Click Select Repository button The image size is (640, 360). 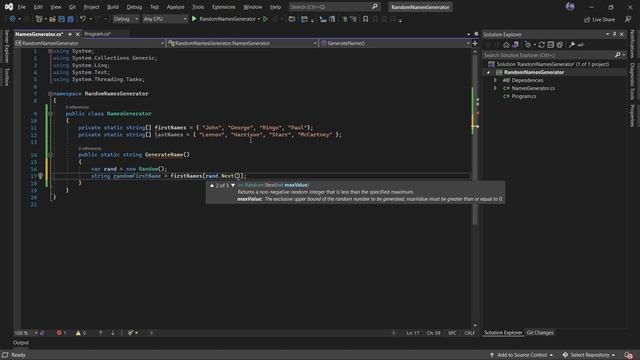(x=589, y=355)
